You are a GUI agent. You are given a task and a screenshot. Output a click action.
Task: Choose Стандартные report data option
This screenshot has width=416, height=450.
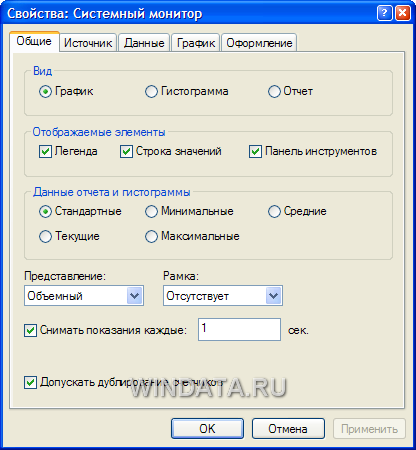pyautogui.click(x=45, y=211)
